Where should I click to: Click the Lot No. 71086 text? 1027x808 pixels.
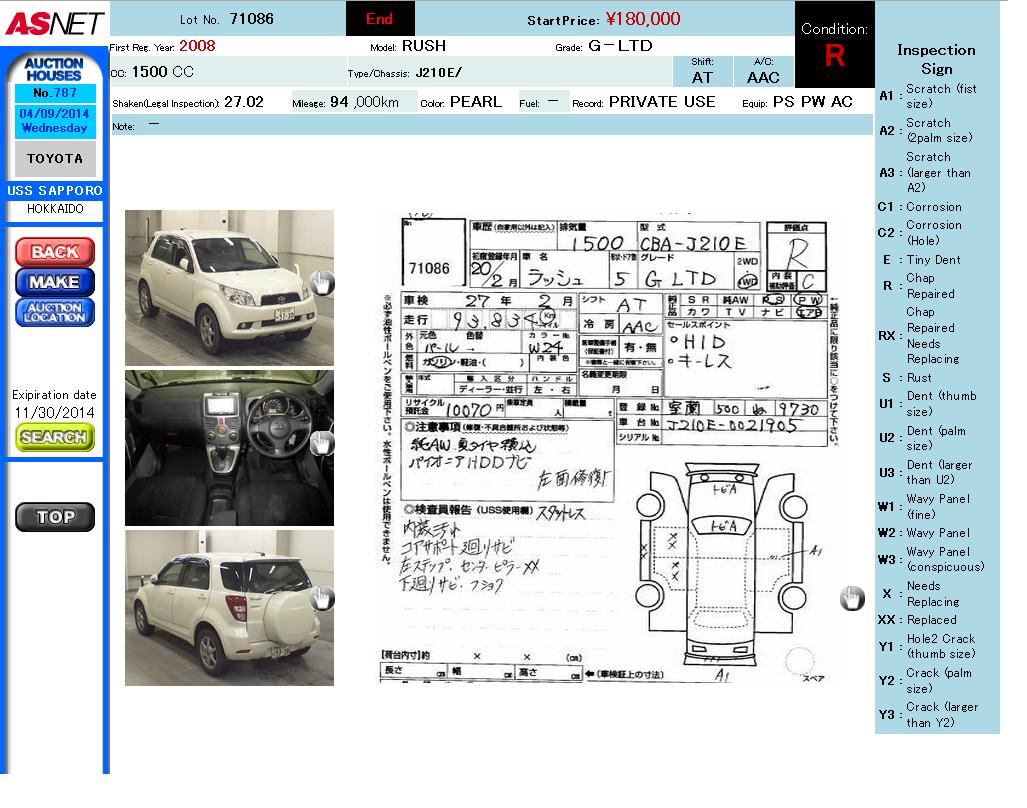(x=227, y=19)
